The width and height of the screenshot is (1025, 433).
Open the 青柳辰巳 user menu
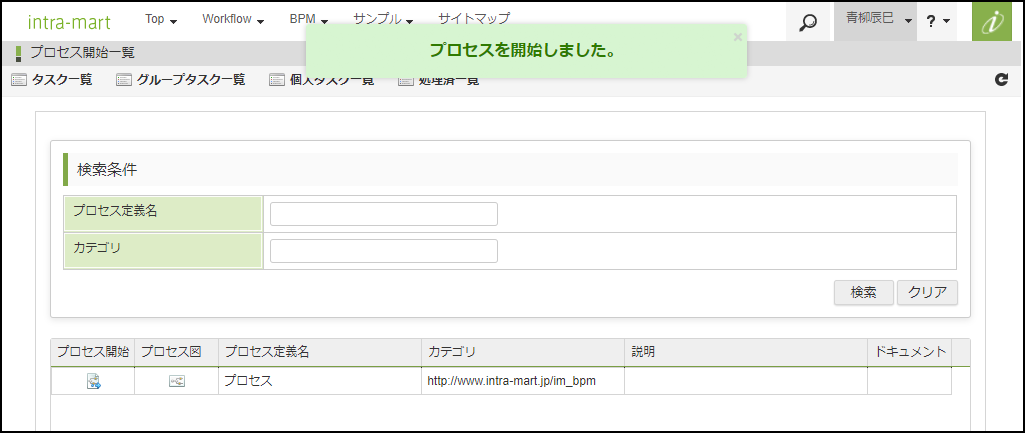pyautogui.click(x=875, y=21)
